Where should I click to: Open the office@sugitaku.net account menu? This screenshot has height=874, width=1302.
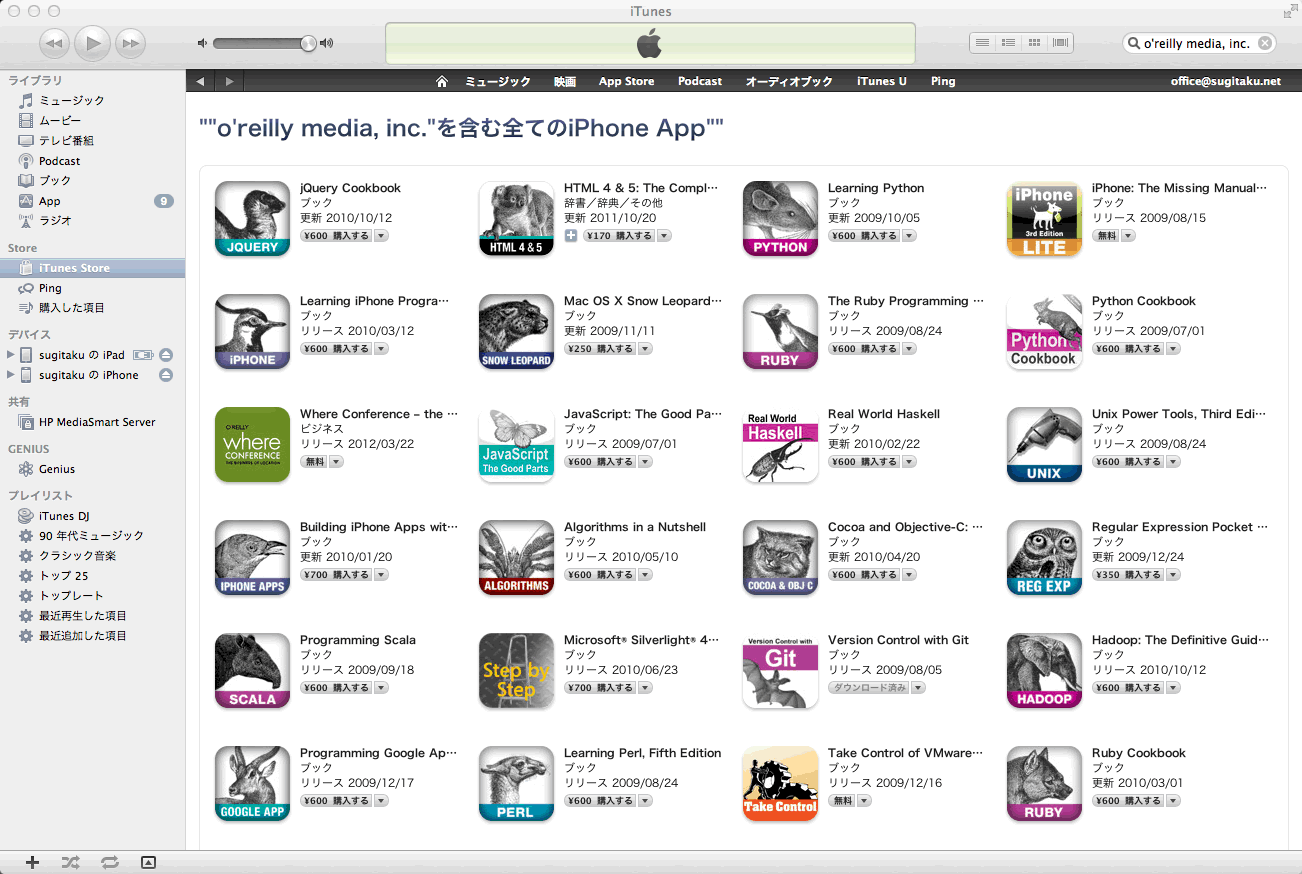pos(1226,81)
